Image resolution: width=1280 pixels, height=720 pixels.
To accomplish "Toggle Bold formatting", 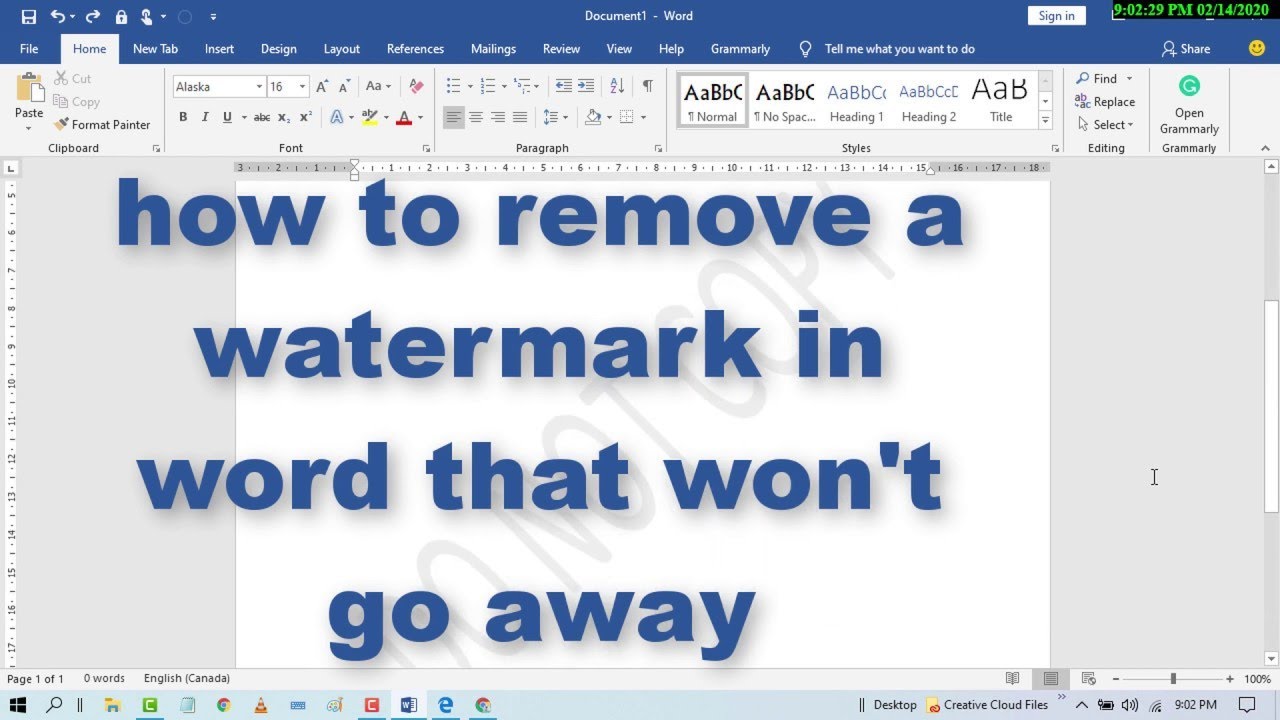I will click(183, 117).
